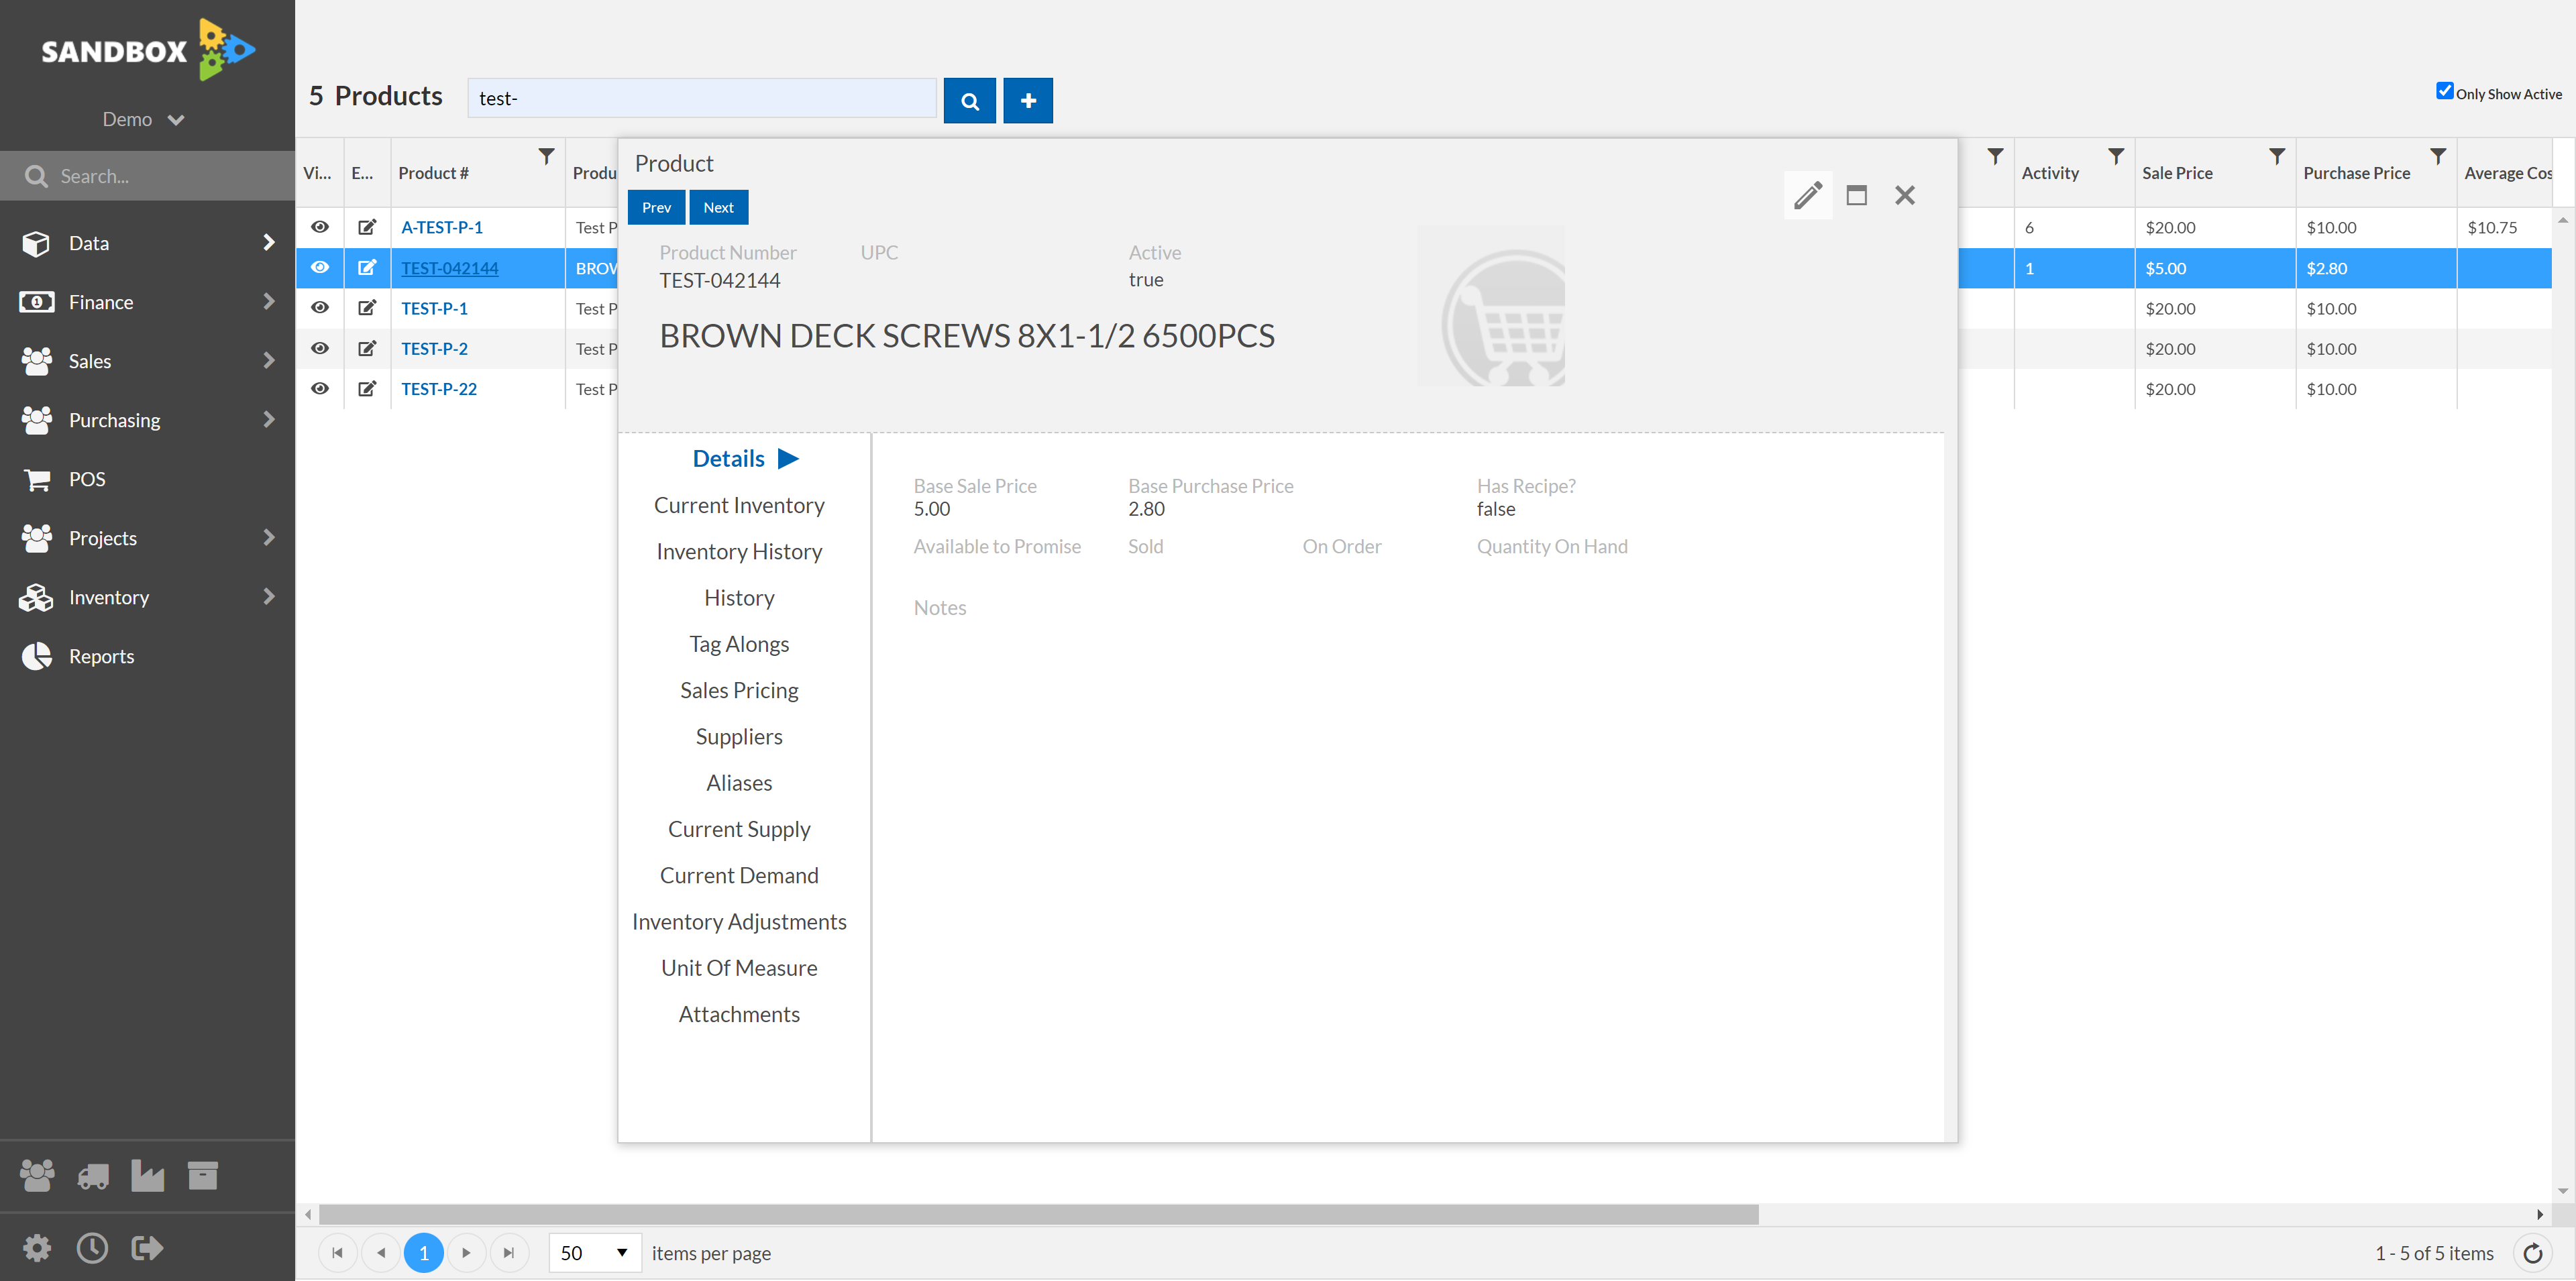Click the product cart placeholder image
Image resolution: width=2576 pixels, height=1281 pixels.
[x=1491, y=306]
